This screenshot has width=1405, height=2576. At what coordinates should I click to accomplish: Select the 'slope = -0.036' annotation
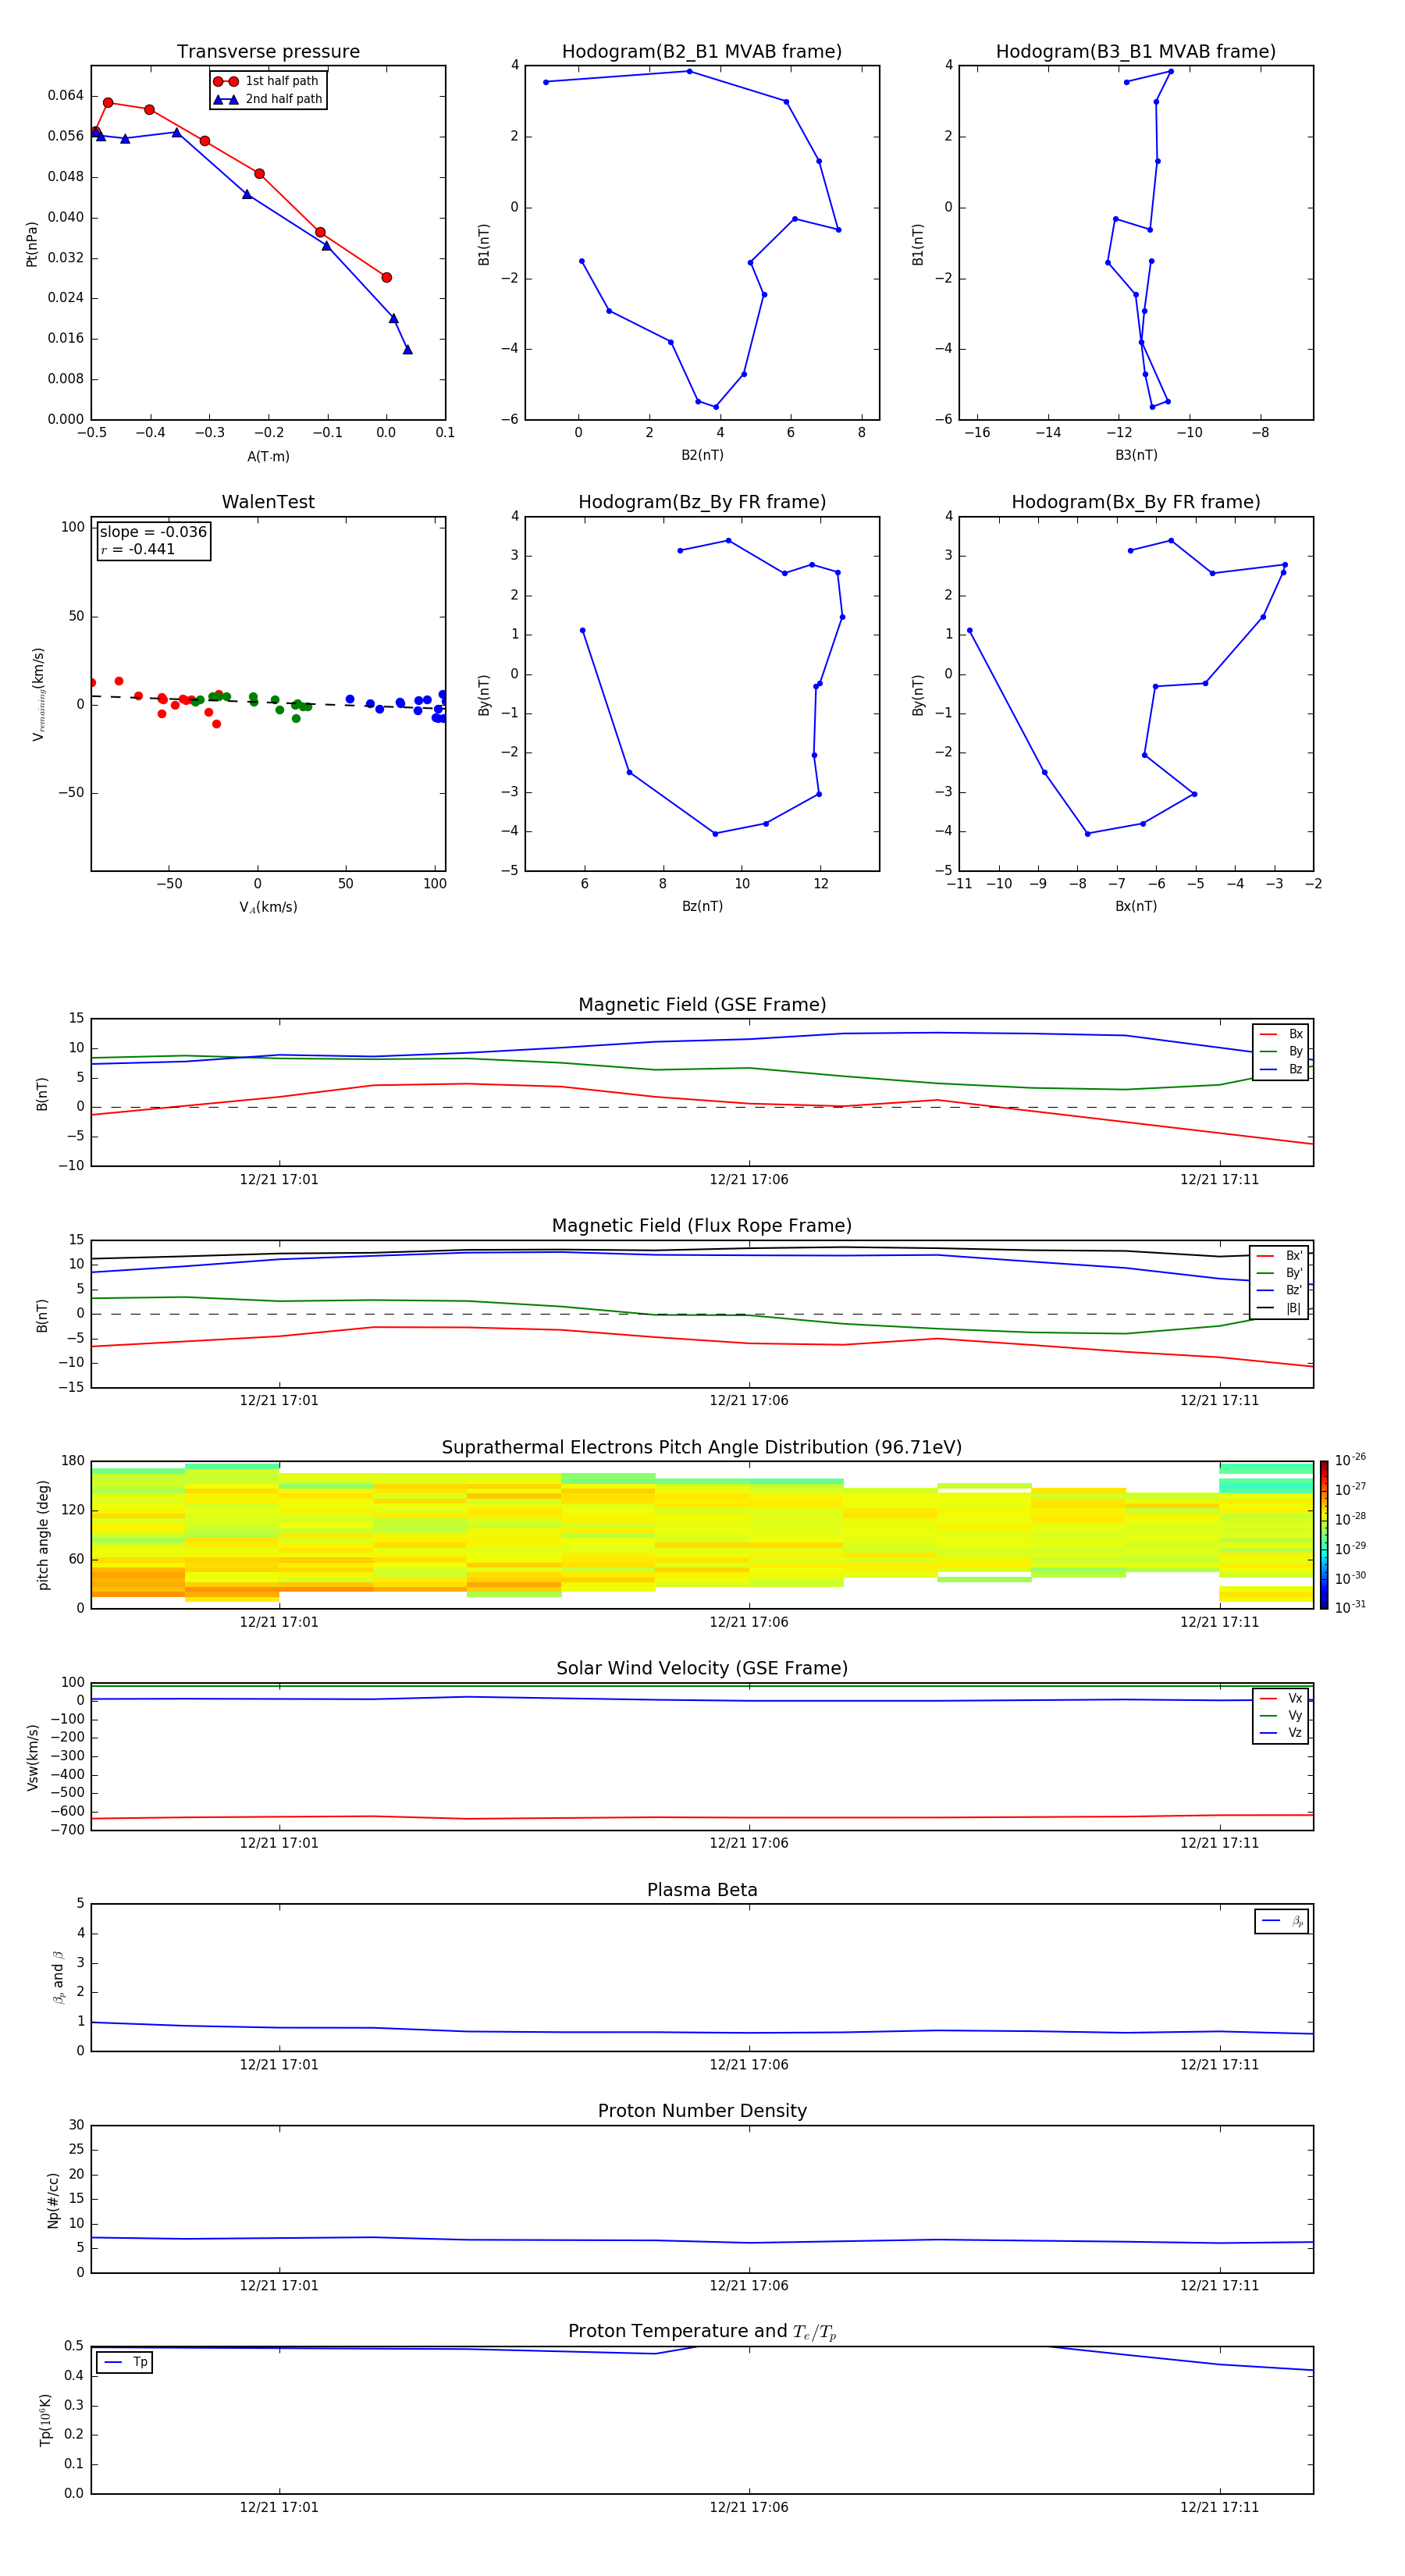pyautogui.click(x=153, y=532)
